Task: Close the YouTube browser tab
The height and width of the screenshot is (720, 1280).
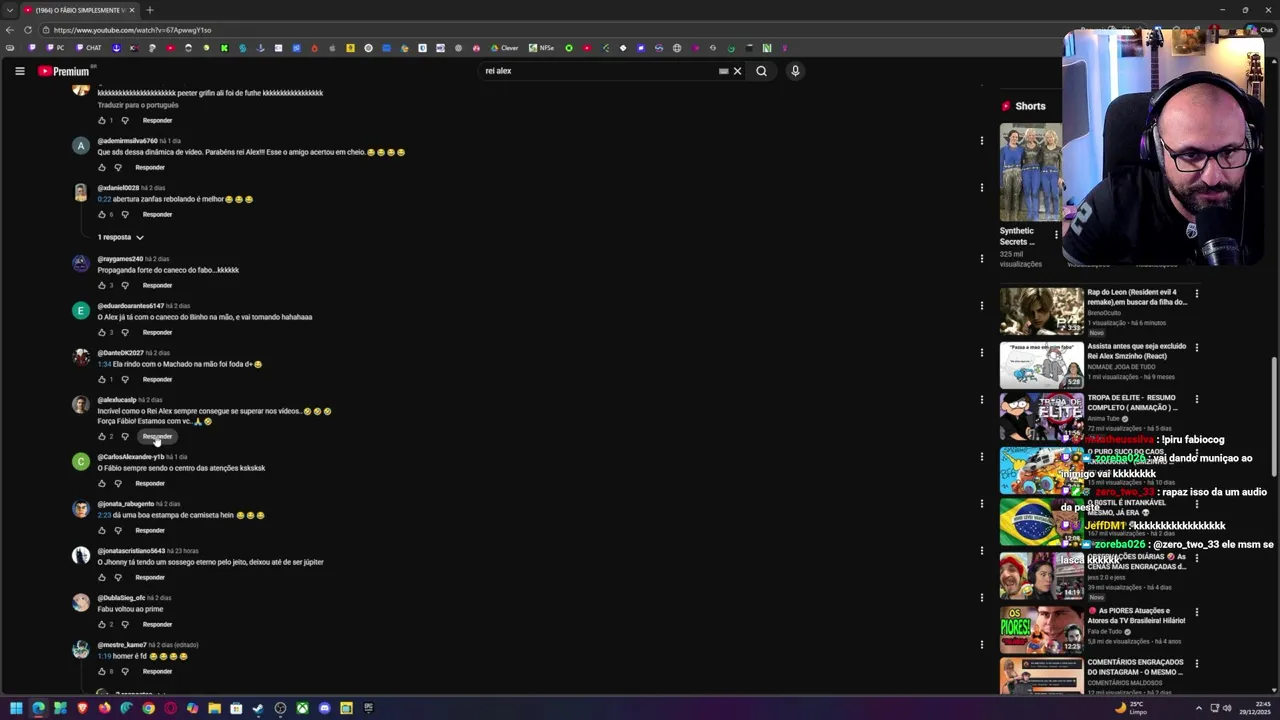Action: (131, 10)
